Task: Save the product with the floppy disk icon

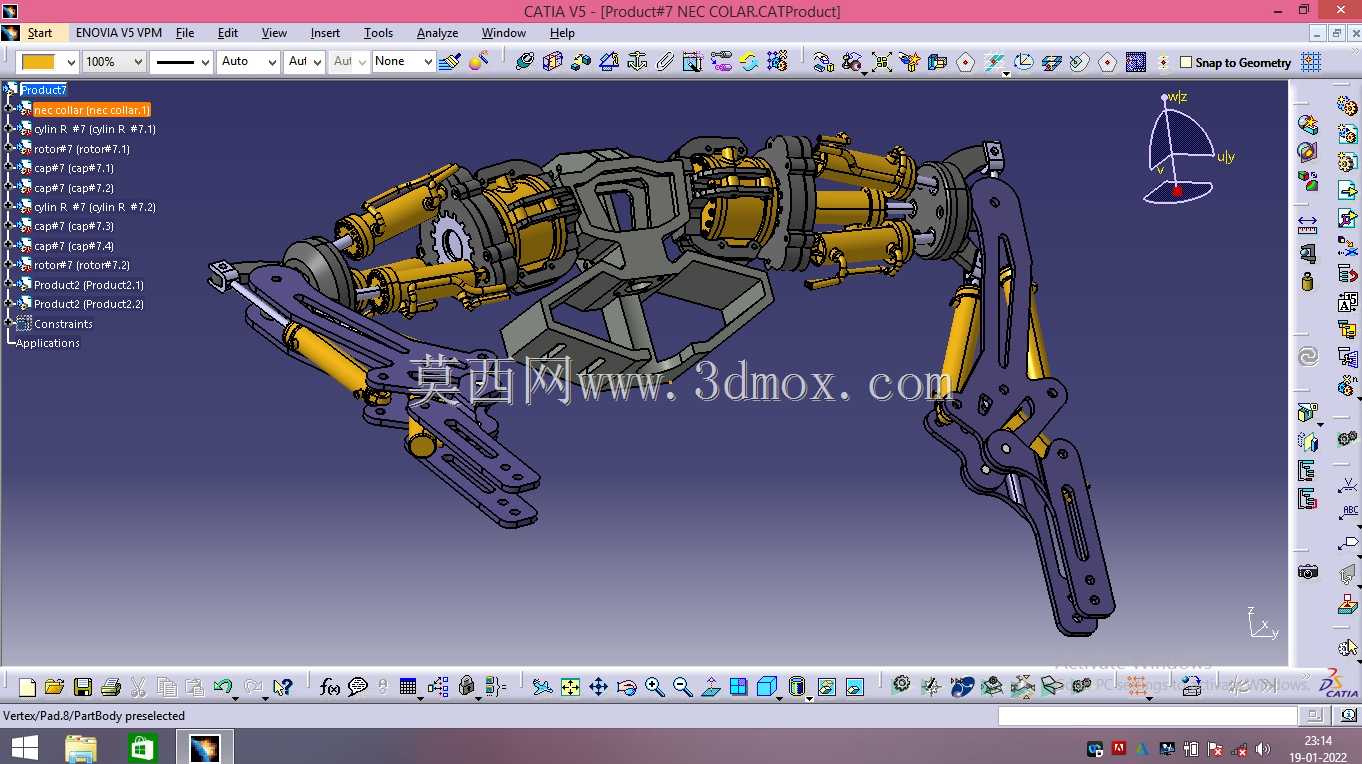Action: (83, 687)
